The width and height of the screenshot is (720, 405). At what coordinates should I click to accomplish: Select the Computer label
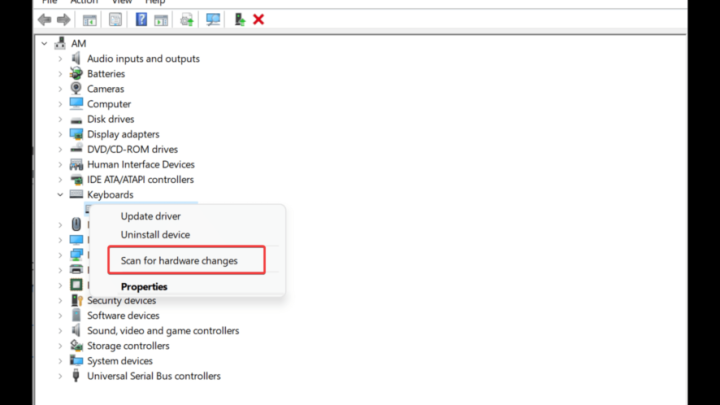[x=109, y=104]
